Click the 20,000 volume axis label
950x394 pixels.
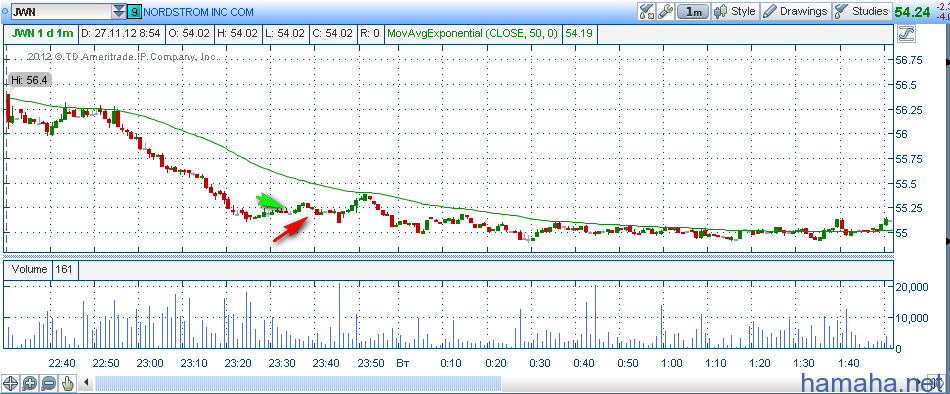[911, 288]
